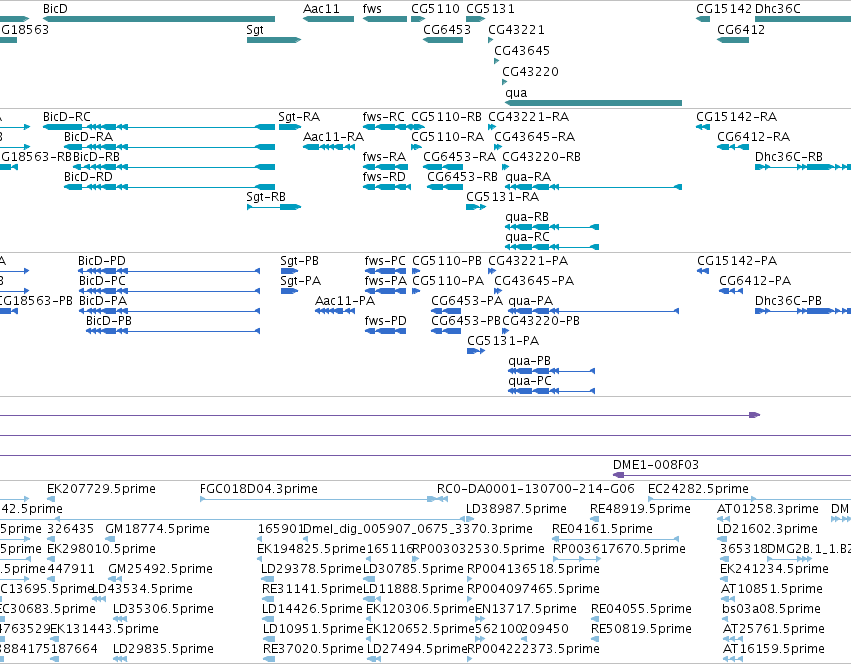Select the RE31141.5prime EST label
Screen dimensions: 851x664
pyautogui.click(x=312, y=589)
